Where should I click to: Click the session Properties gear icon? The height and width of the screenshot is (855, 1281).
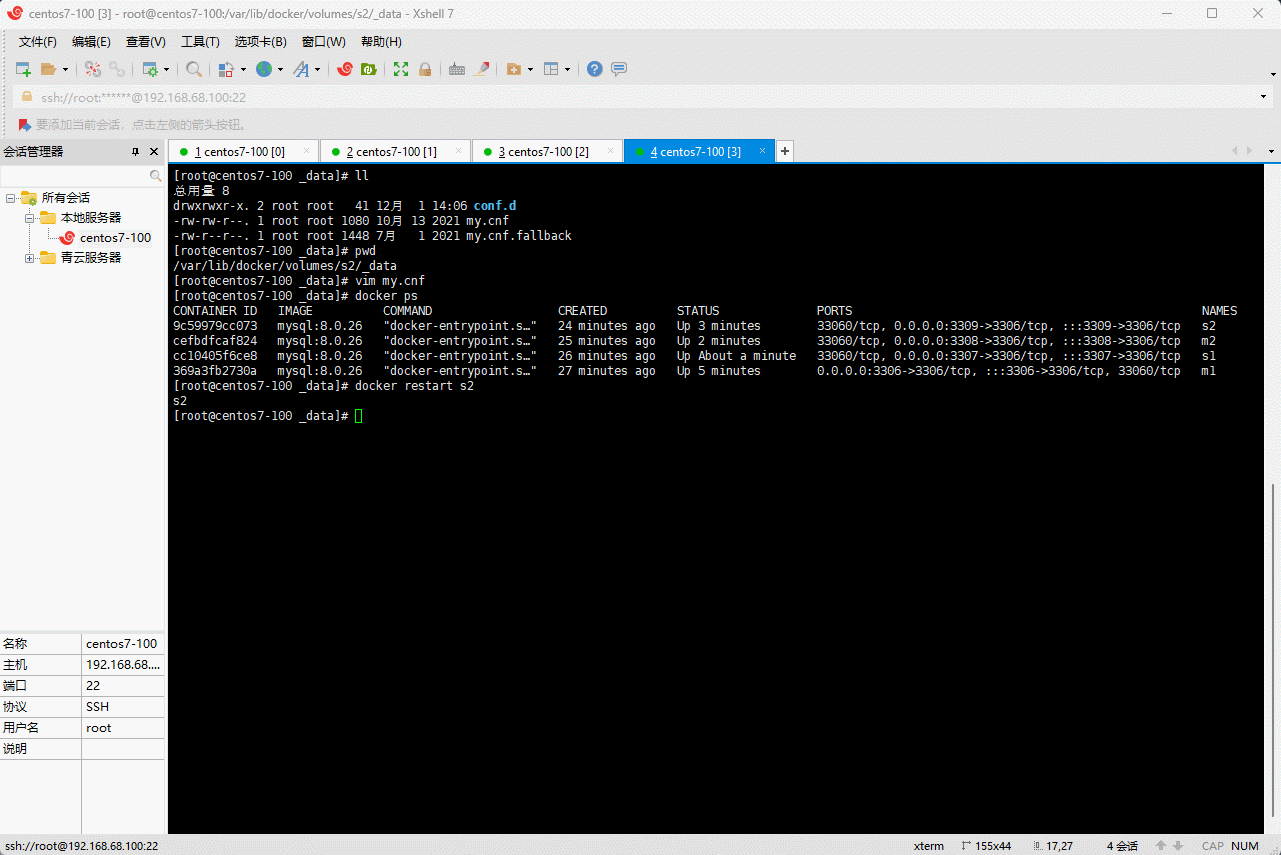tap(150, 69)
